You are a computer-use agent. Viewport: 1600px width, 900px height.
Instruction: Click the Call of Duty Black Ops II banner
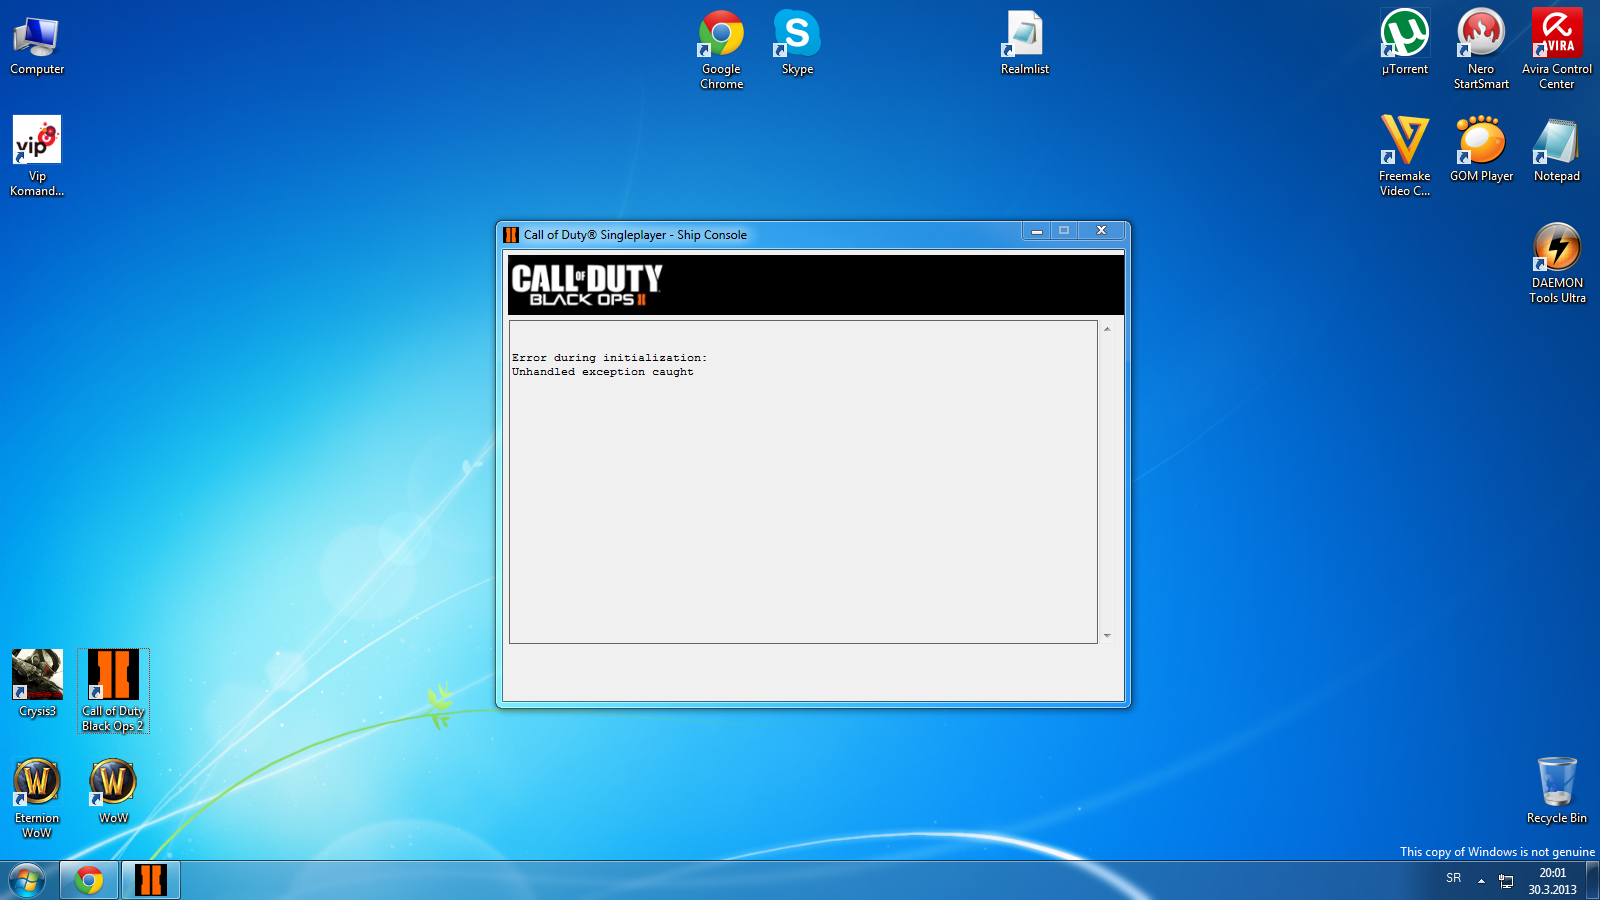tap(816, 285)
